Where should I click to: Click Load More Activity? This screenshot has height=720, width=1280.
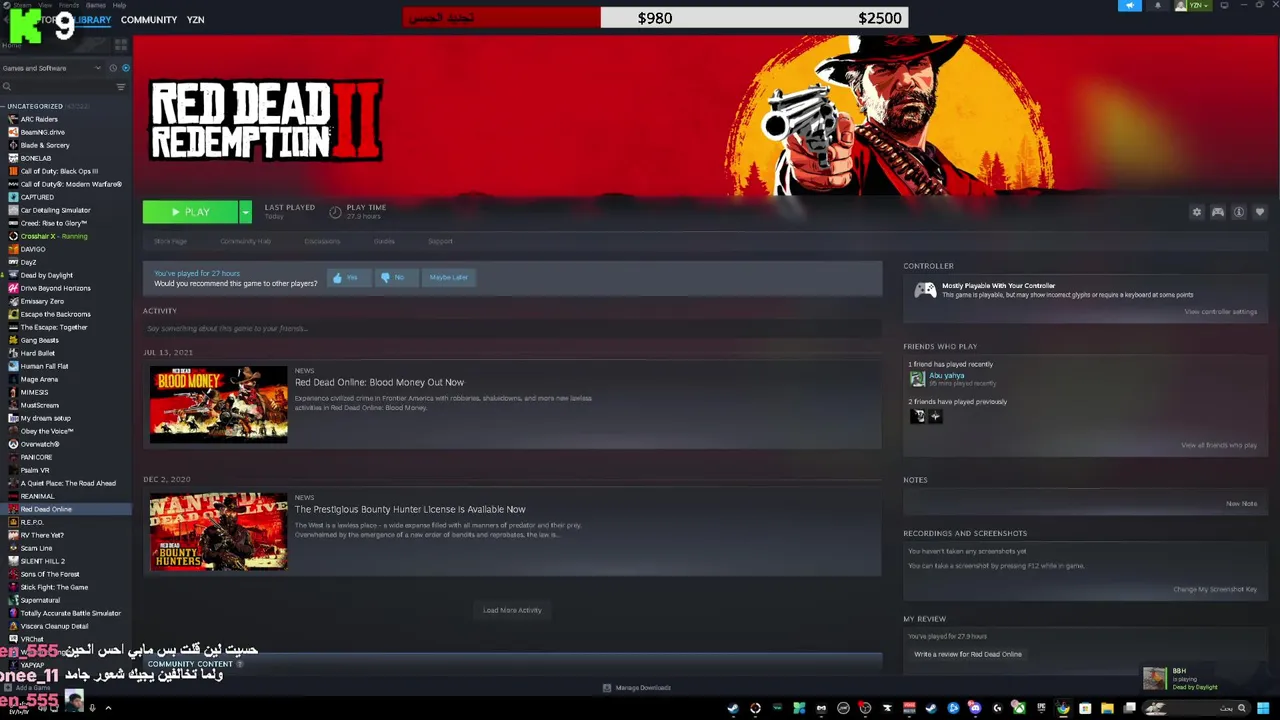click(x=512, y=610)
